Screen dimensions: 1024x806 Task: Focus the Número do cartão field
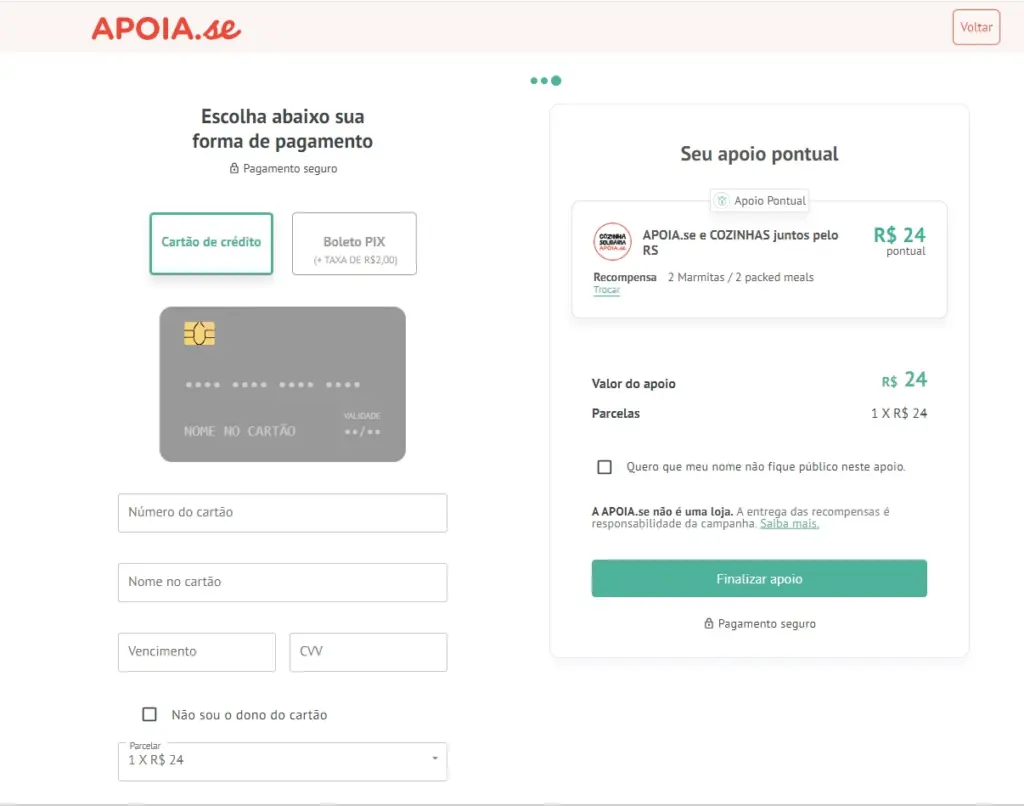click(x=282, y=512)
